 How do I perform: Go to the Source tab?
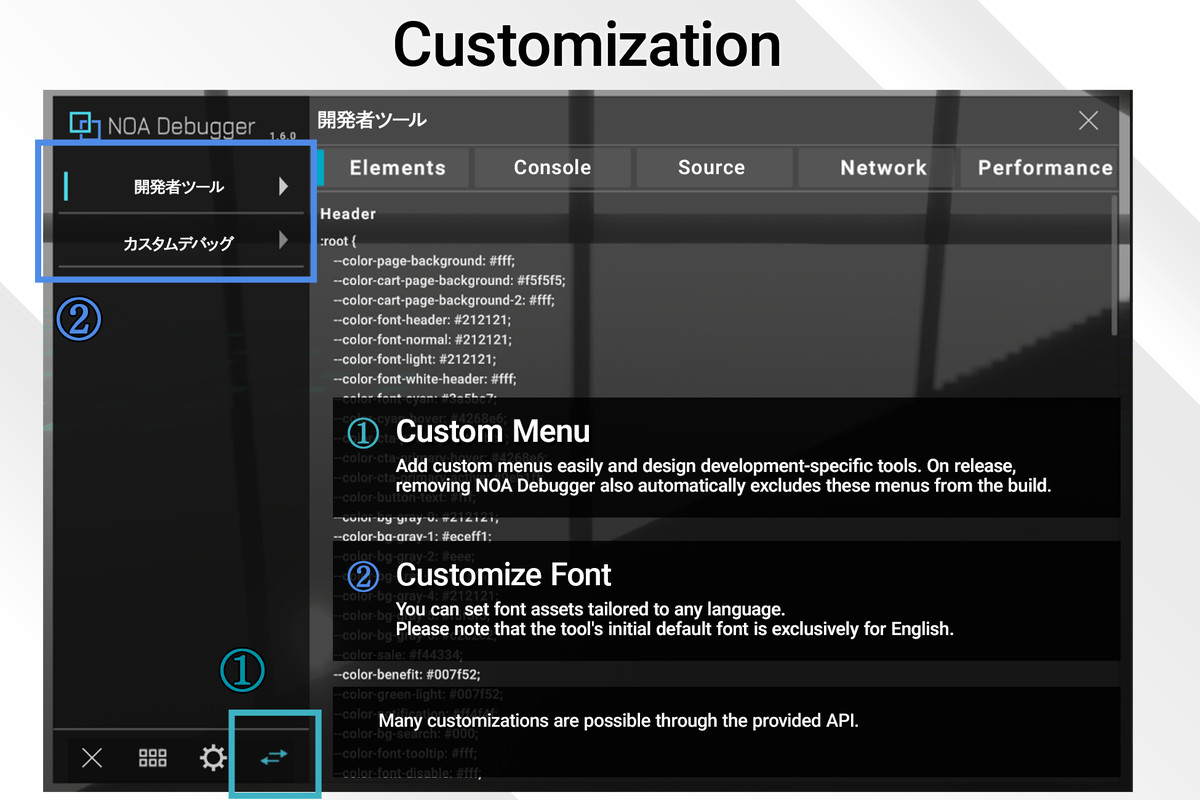pyautogui.click(x=711, y=168)
